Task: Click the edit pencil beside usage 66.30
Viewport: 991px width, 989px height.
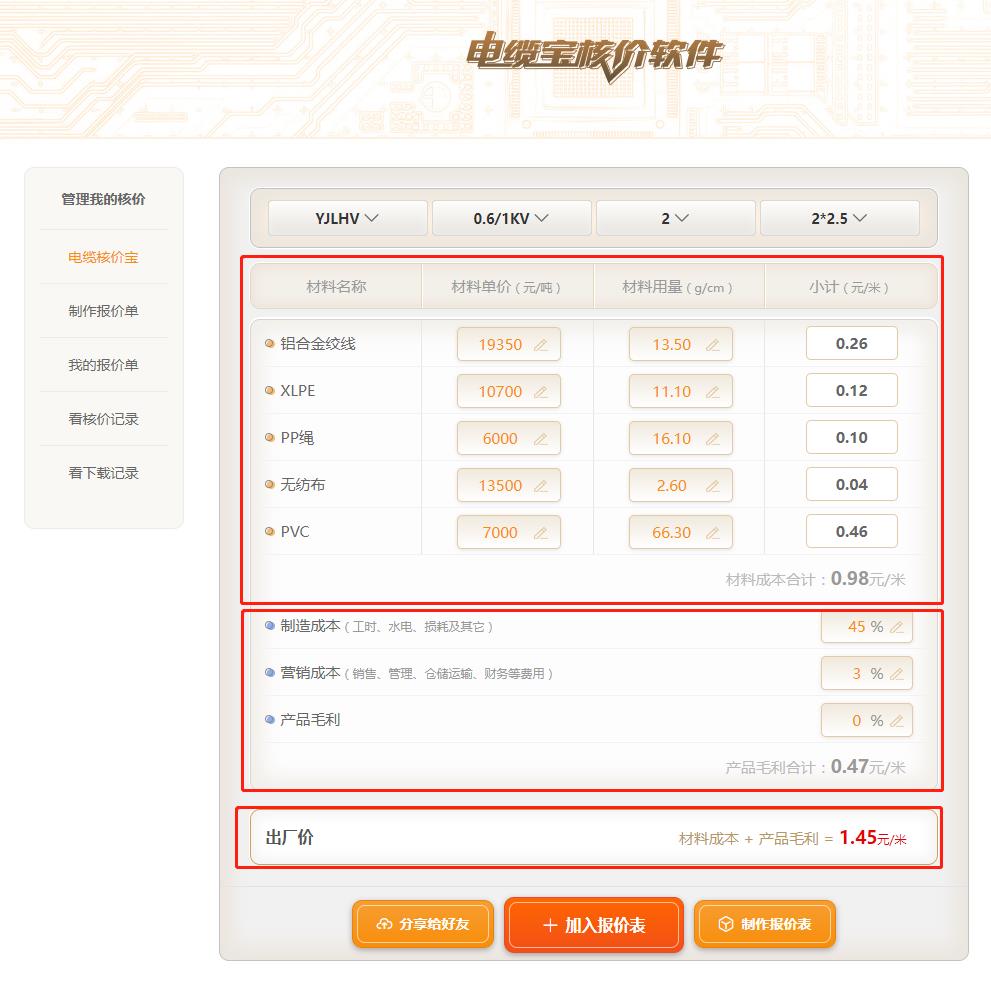Action: point(712,533)
